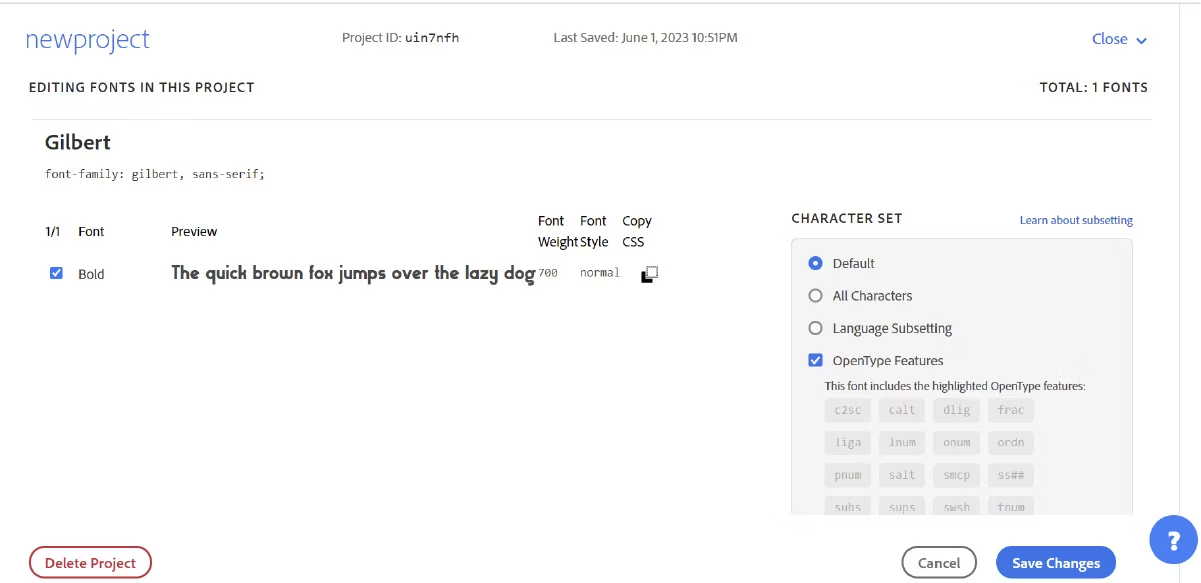
Task: Click the Delete Project button
Action: pos(90,562)
